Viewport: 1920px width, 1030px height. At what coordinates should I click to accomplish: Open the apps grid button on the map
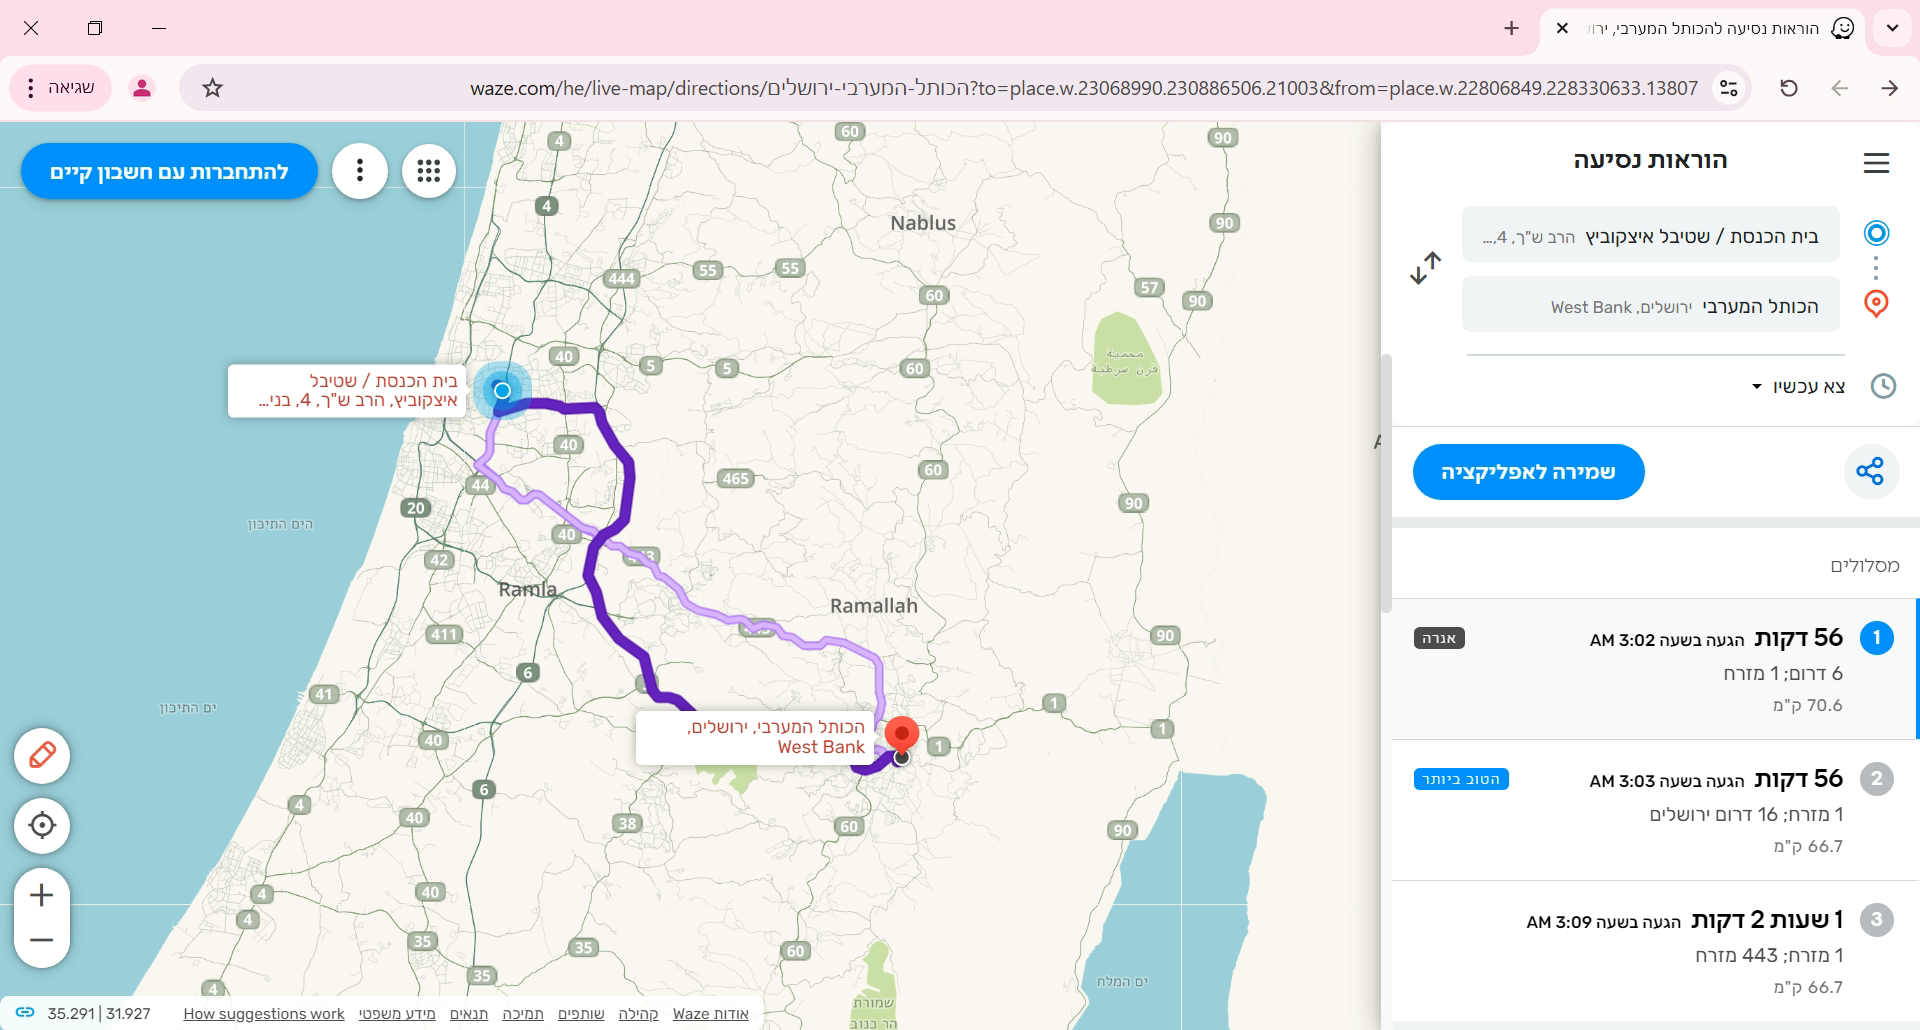pos(429,171)
